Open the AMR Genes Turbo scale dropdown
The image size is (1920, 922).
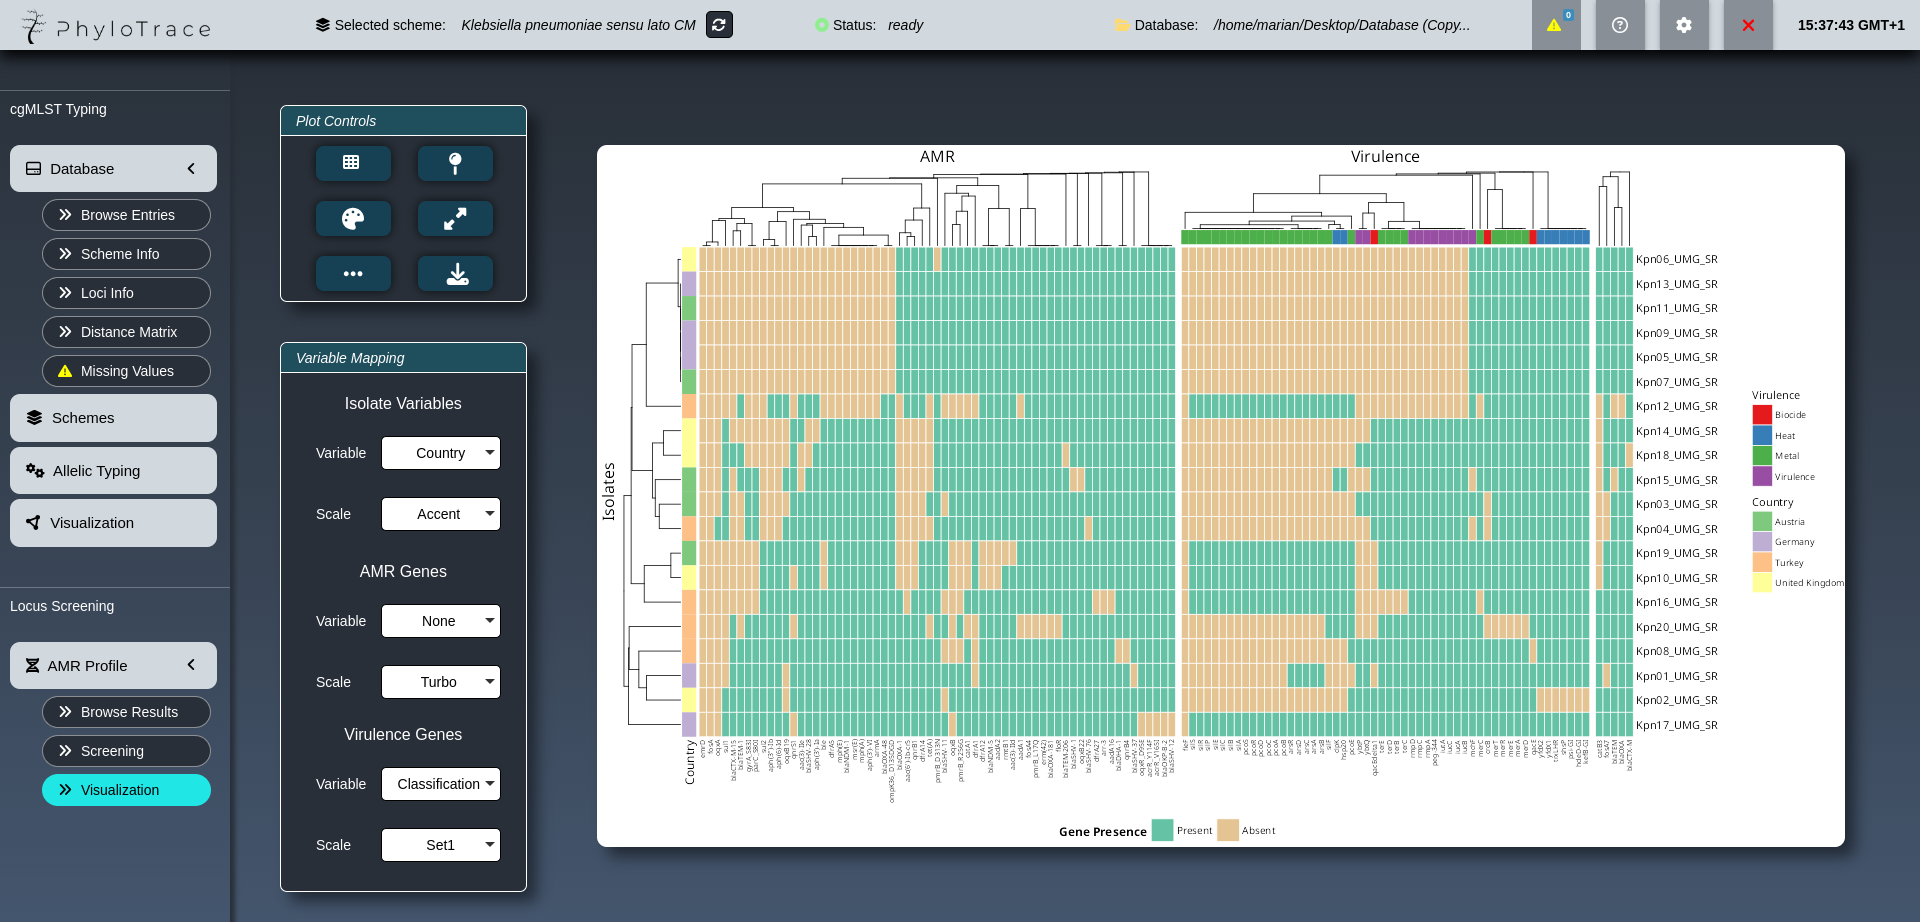(440, 682)
